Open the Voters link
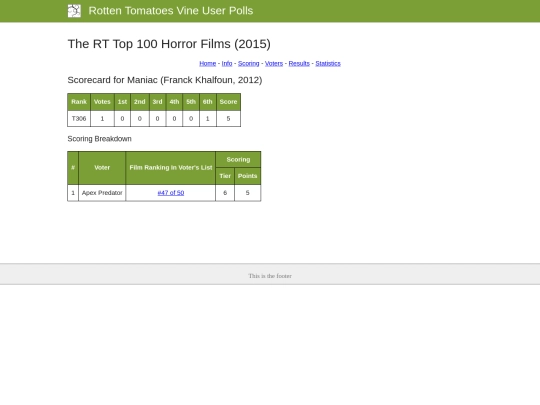The image size is (540, 405). pos(274,63)
